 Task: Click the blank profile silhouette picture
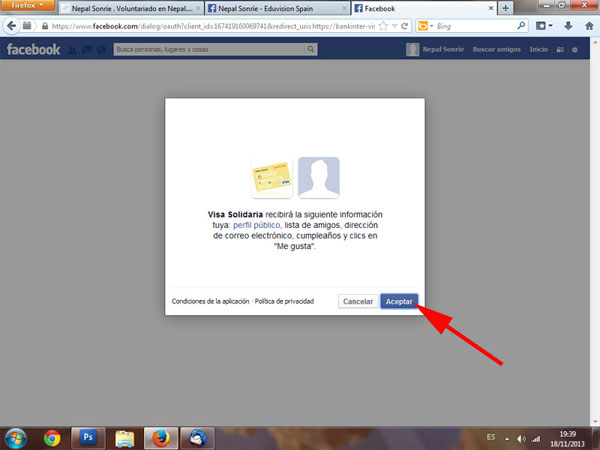point(318,178)
